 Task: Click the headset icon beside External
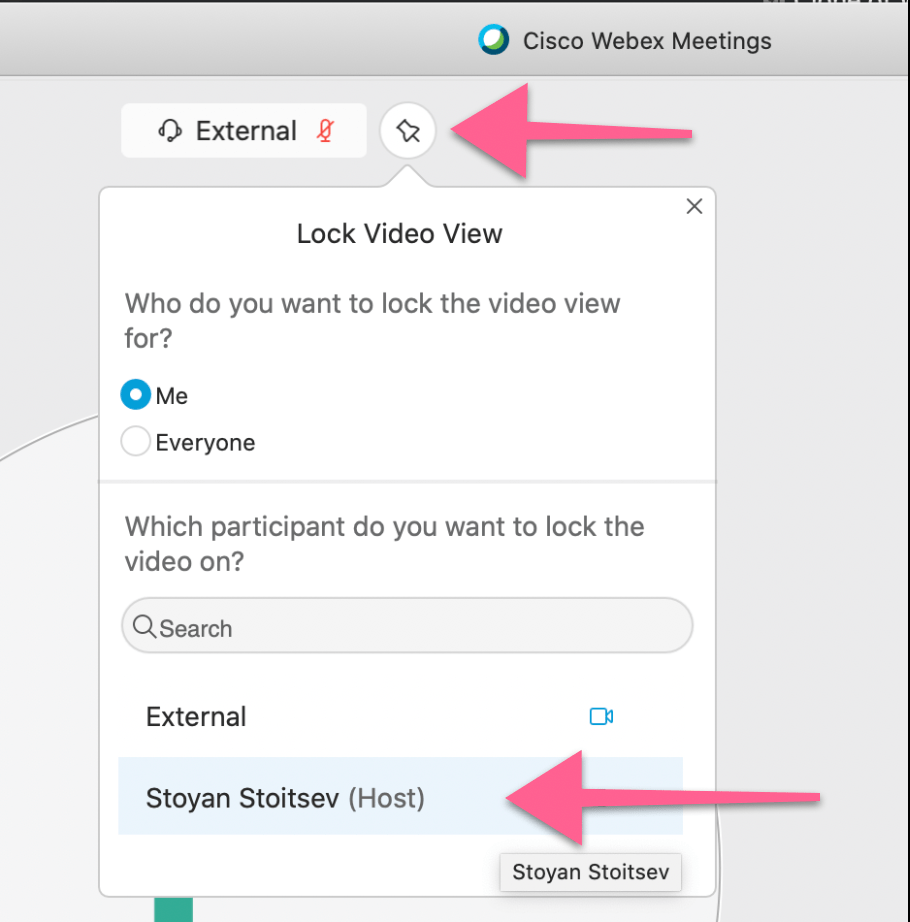(170, 131)
